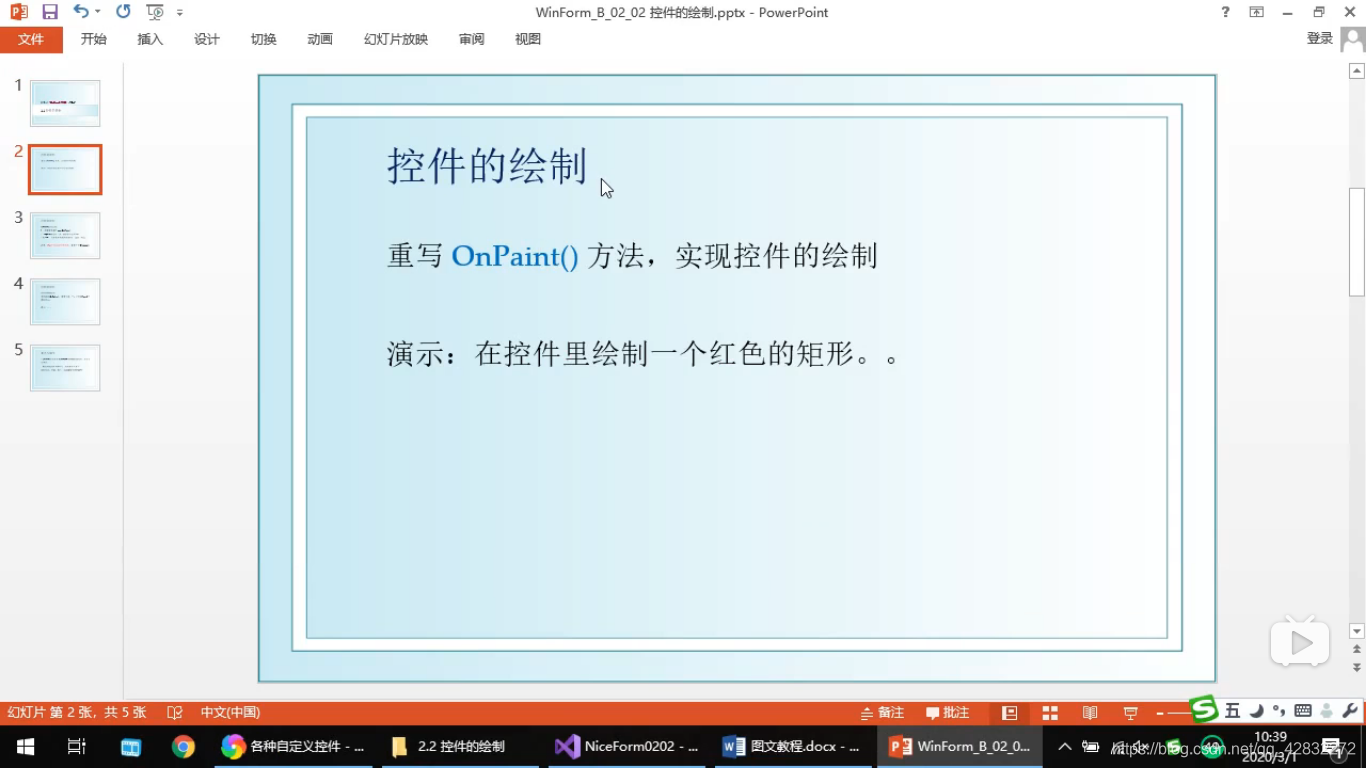Click the vertical scrollbar down arrow
The image size is (1366, 768).
(1357, 631)
